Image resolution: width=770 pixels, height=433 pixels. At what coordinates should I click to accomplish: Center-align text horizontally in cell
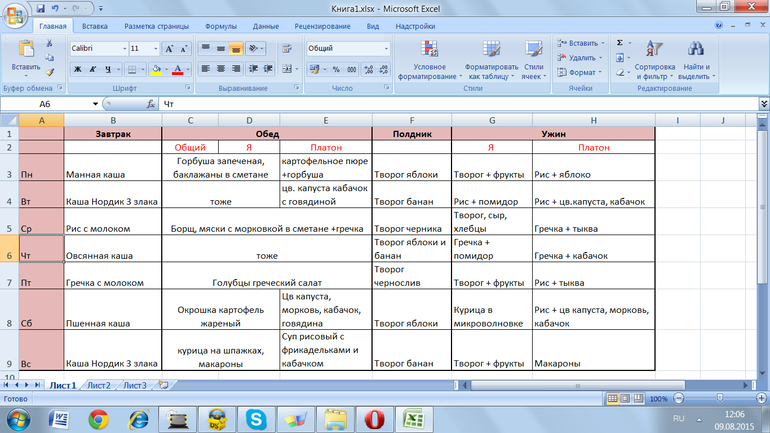pos(221,69)
